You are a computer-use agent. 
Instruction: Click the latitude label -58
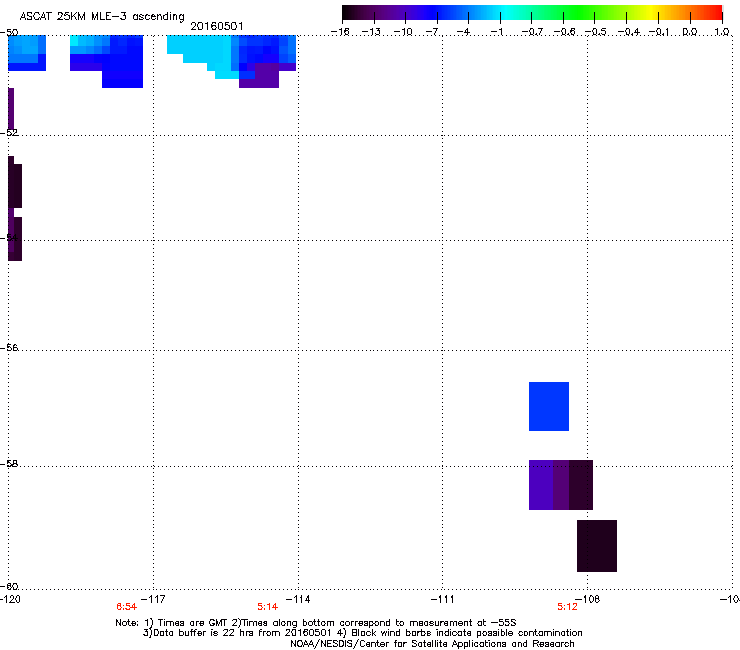point(9,464)
